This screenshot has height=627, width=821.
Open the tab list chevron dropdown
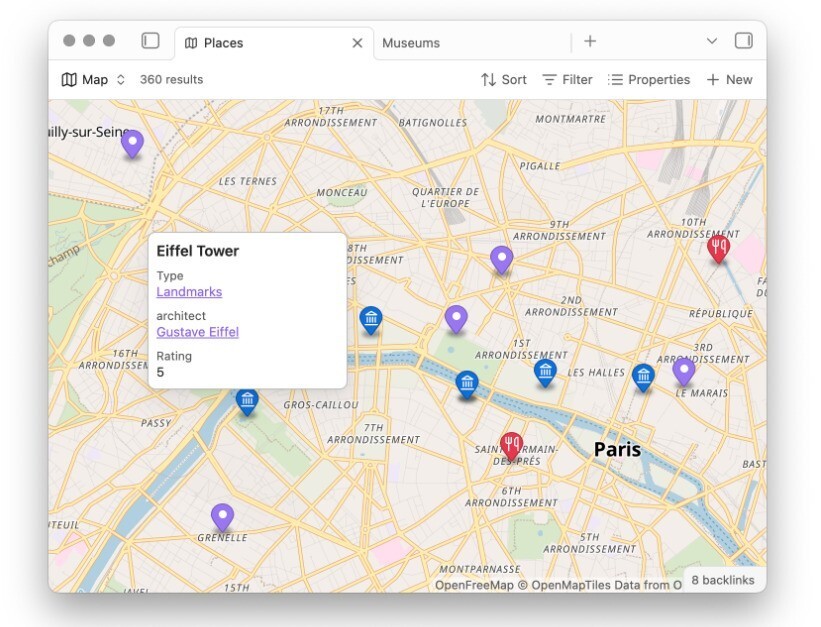click(x=712, y=41)
